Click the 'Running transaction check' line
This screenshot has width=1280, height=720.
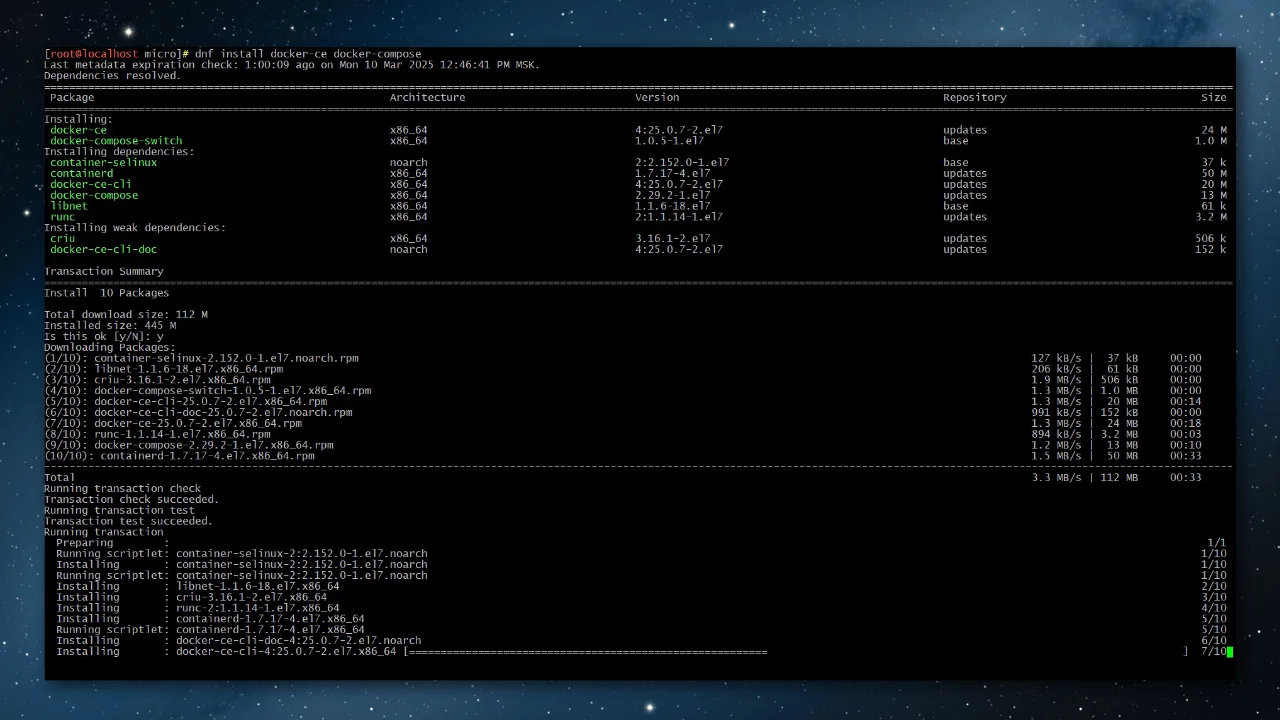point(123,489)
